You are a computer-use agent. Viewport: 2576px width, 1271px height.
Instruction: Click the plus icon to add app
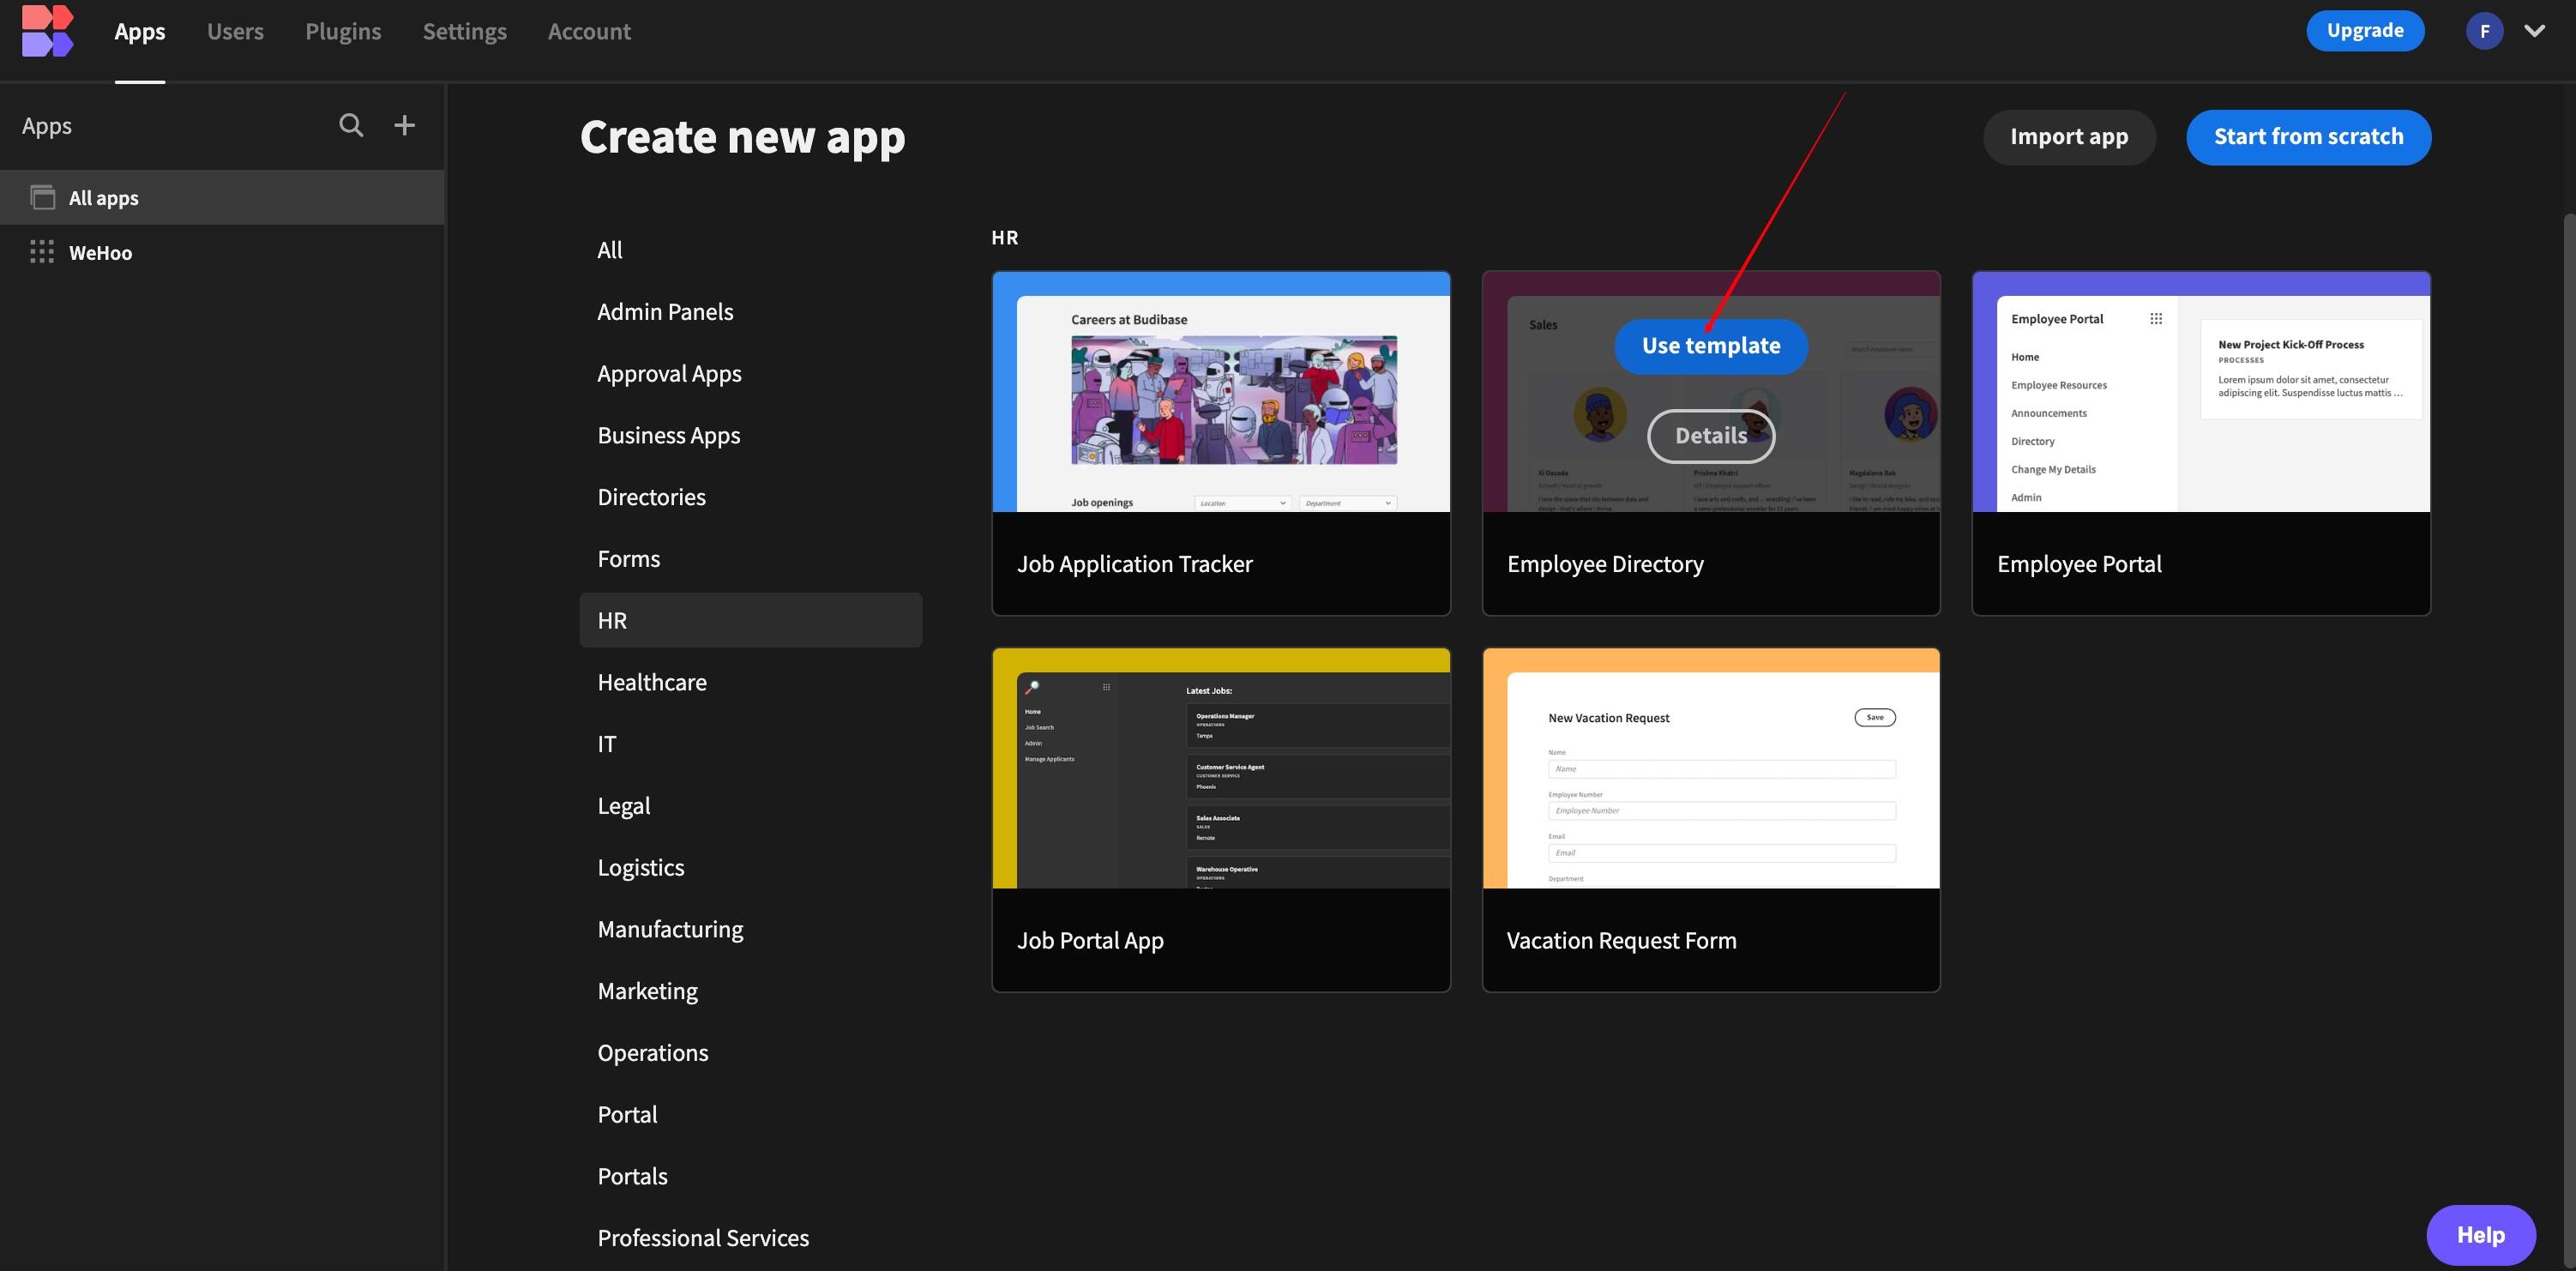(404, 125)
